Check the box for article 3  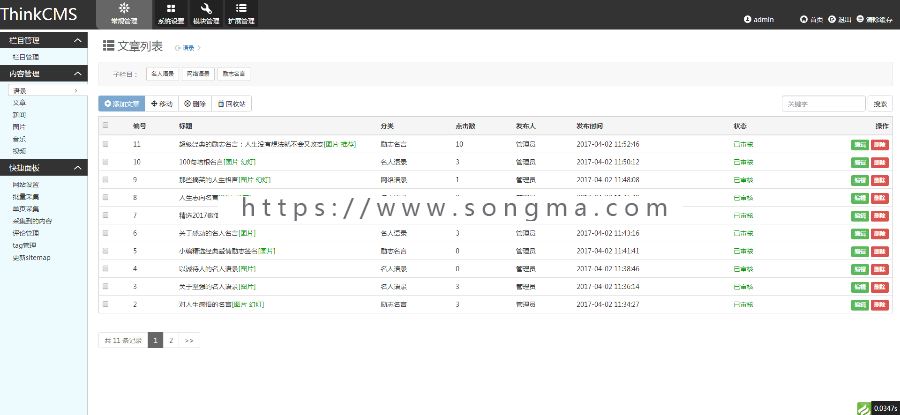[106, 286]
